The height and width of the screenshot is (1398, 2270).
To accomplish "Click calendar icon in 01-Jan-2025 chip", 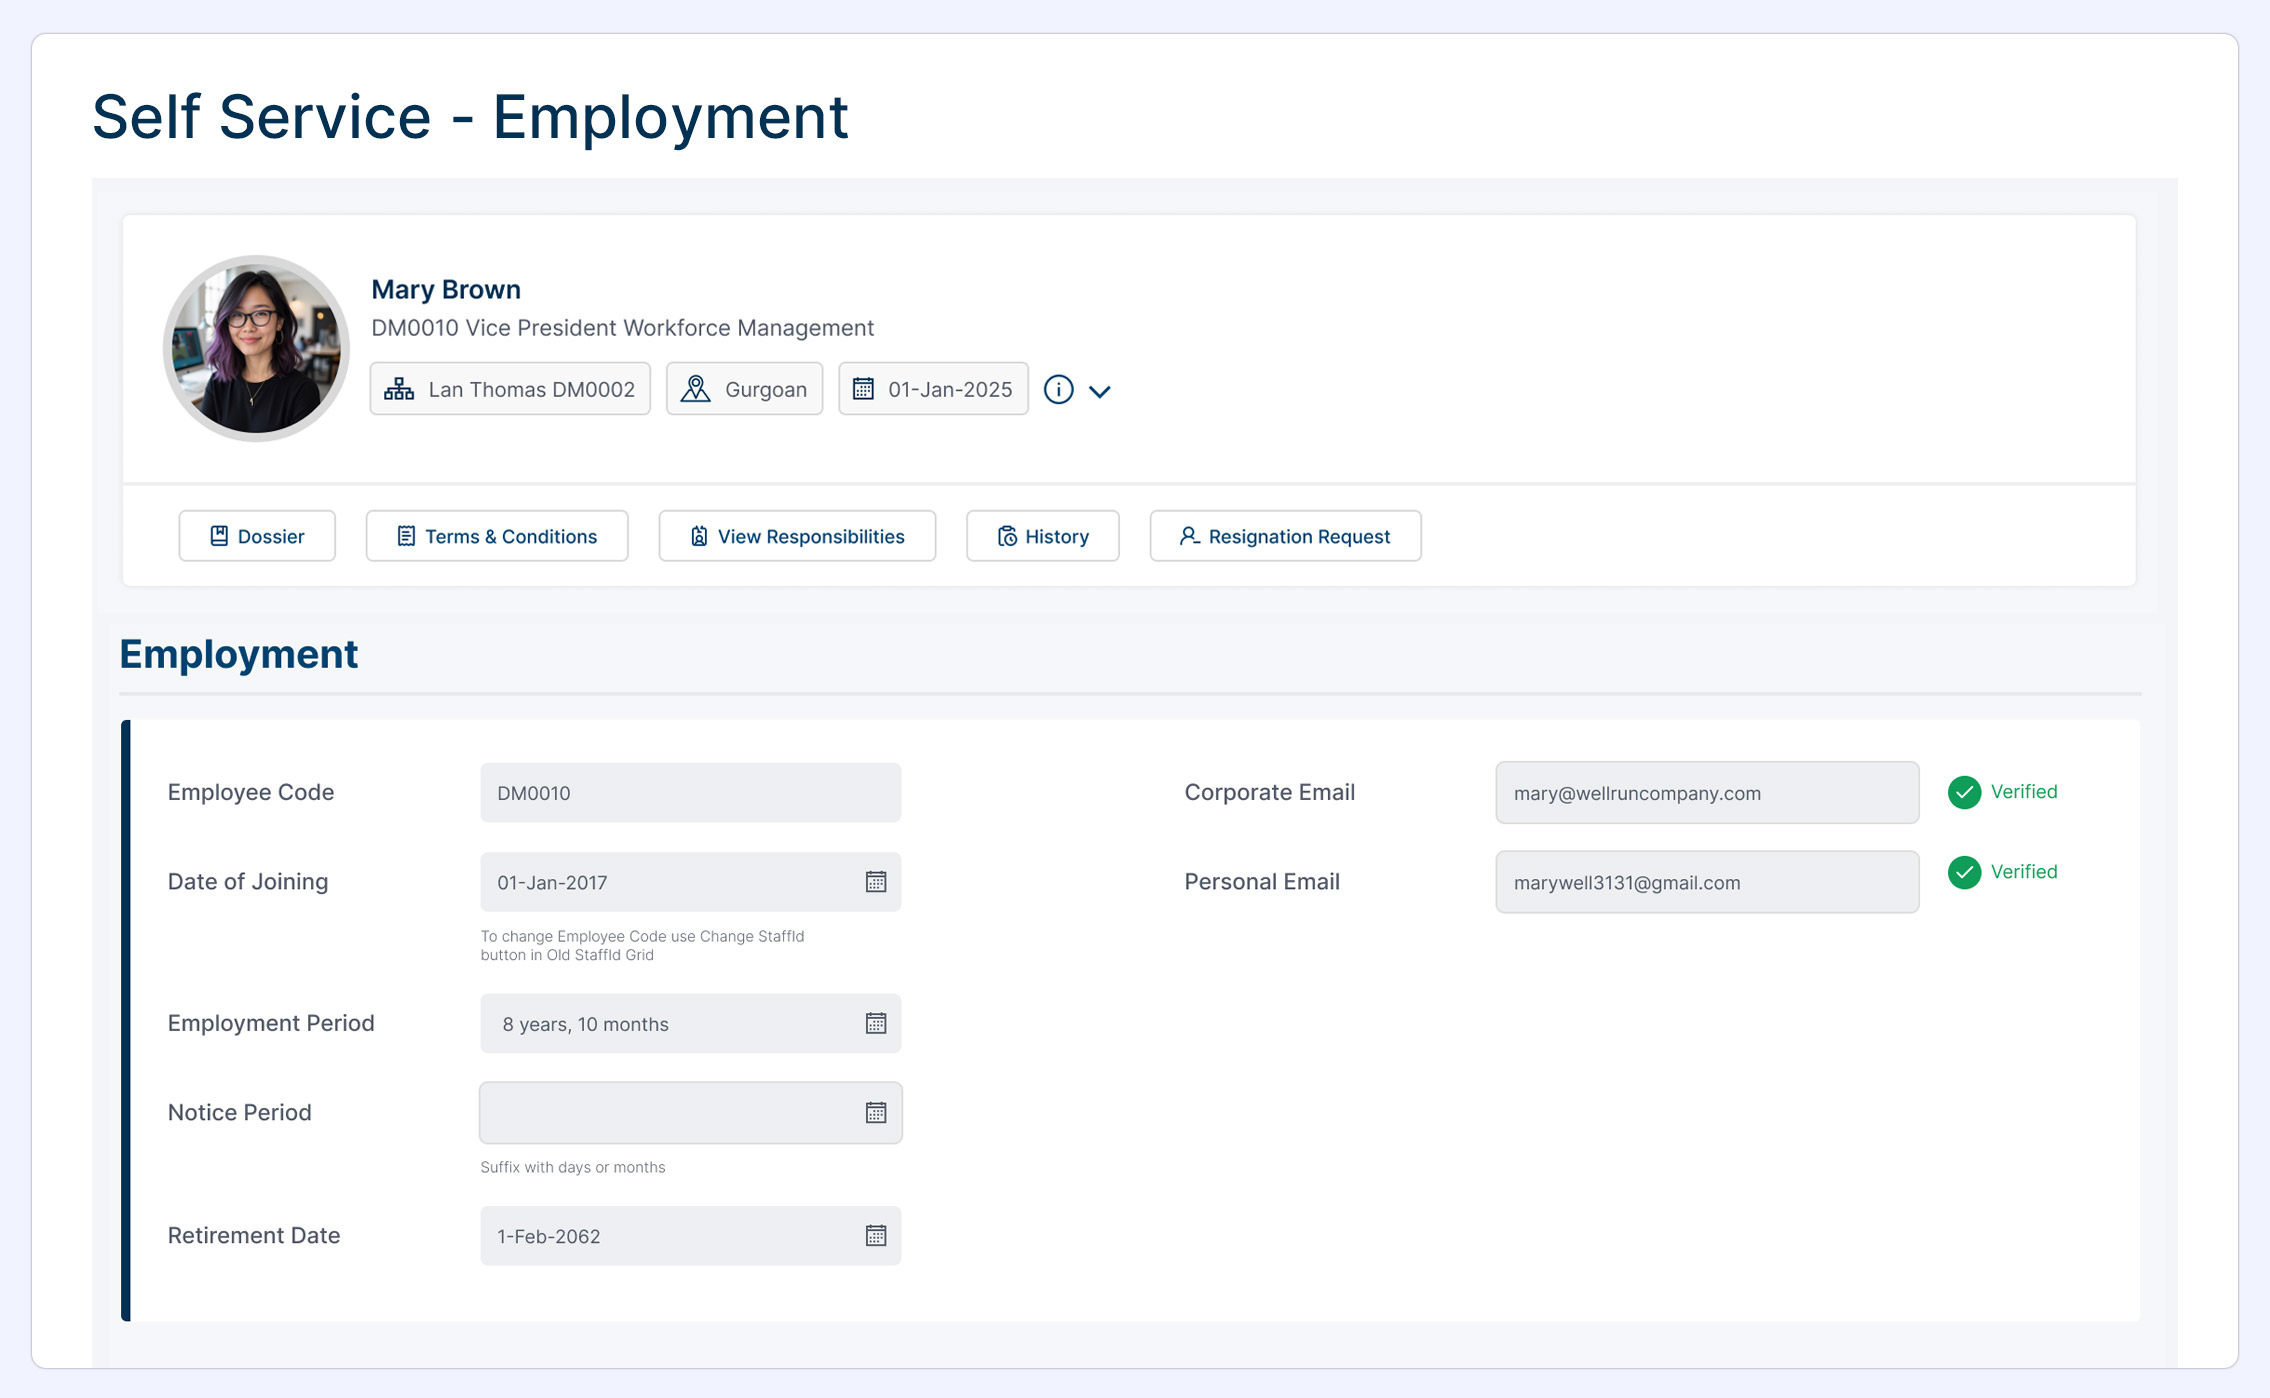I will [863, 389].
